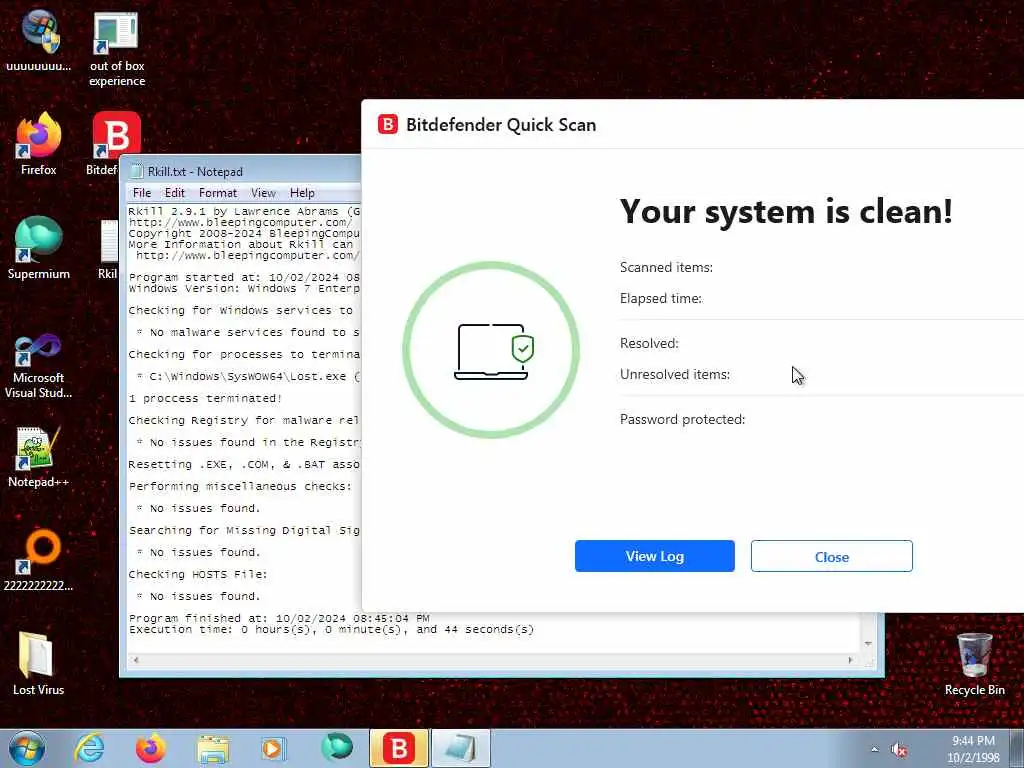Click the 'Password protected:' label
This screenshot has width=1024, height=768.
(x=682, y=419)
